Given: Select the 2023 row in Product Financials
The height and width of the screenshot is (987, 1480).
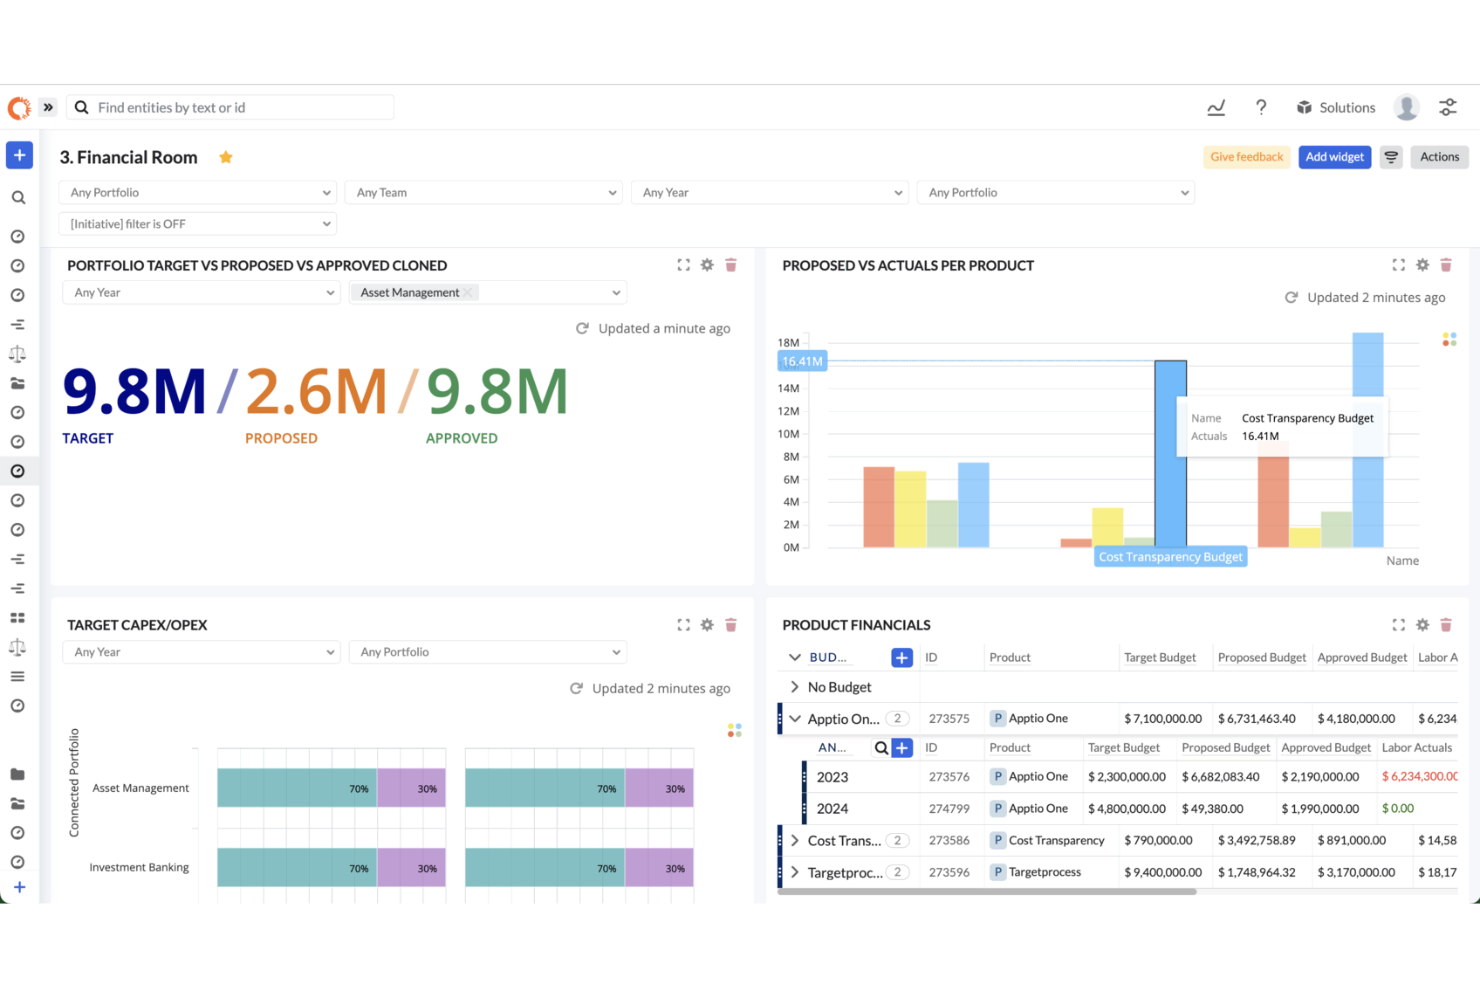Looking at the screenshot, I should pos(1130,777).
